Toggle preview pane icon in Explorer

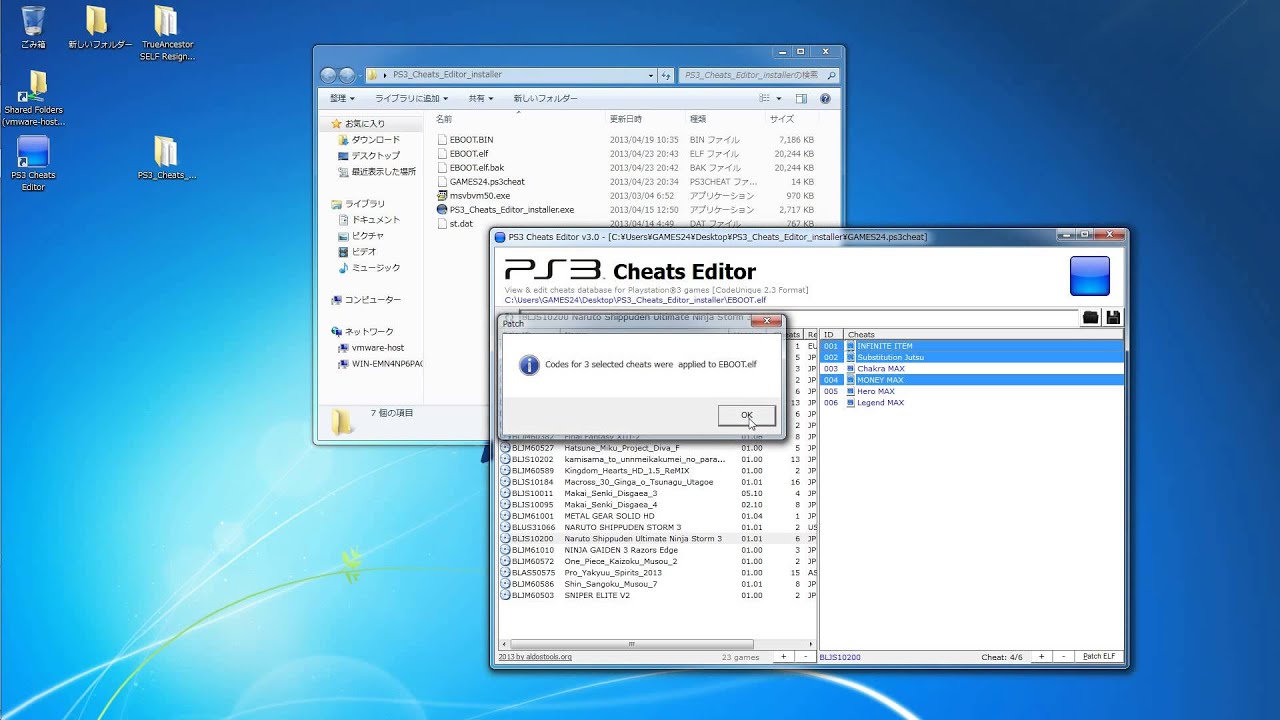801,99
